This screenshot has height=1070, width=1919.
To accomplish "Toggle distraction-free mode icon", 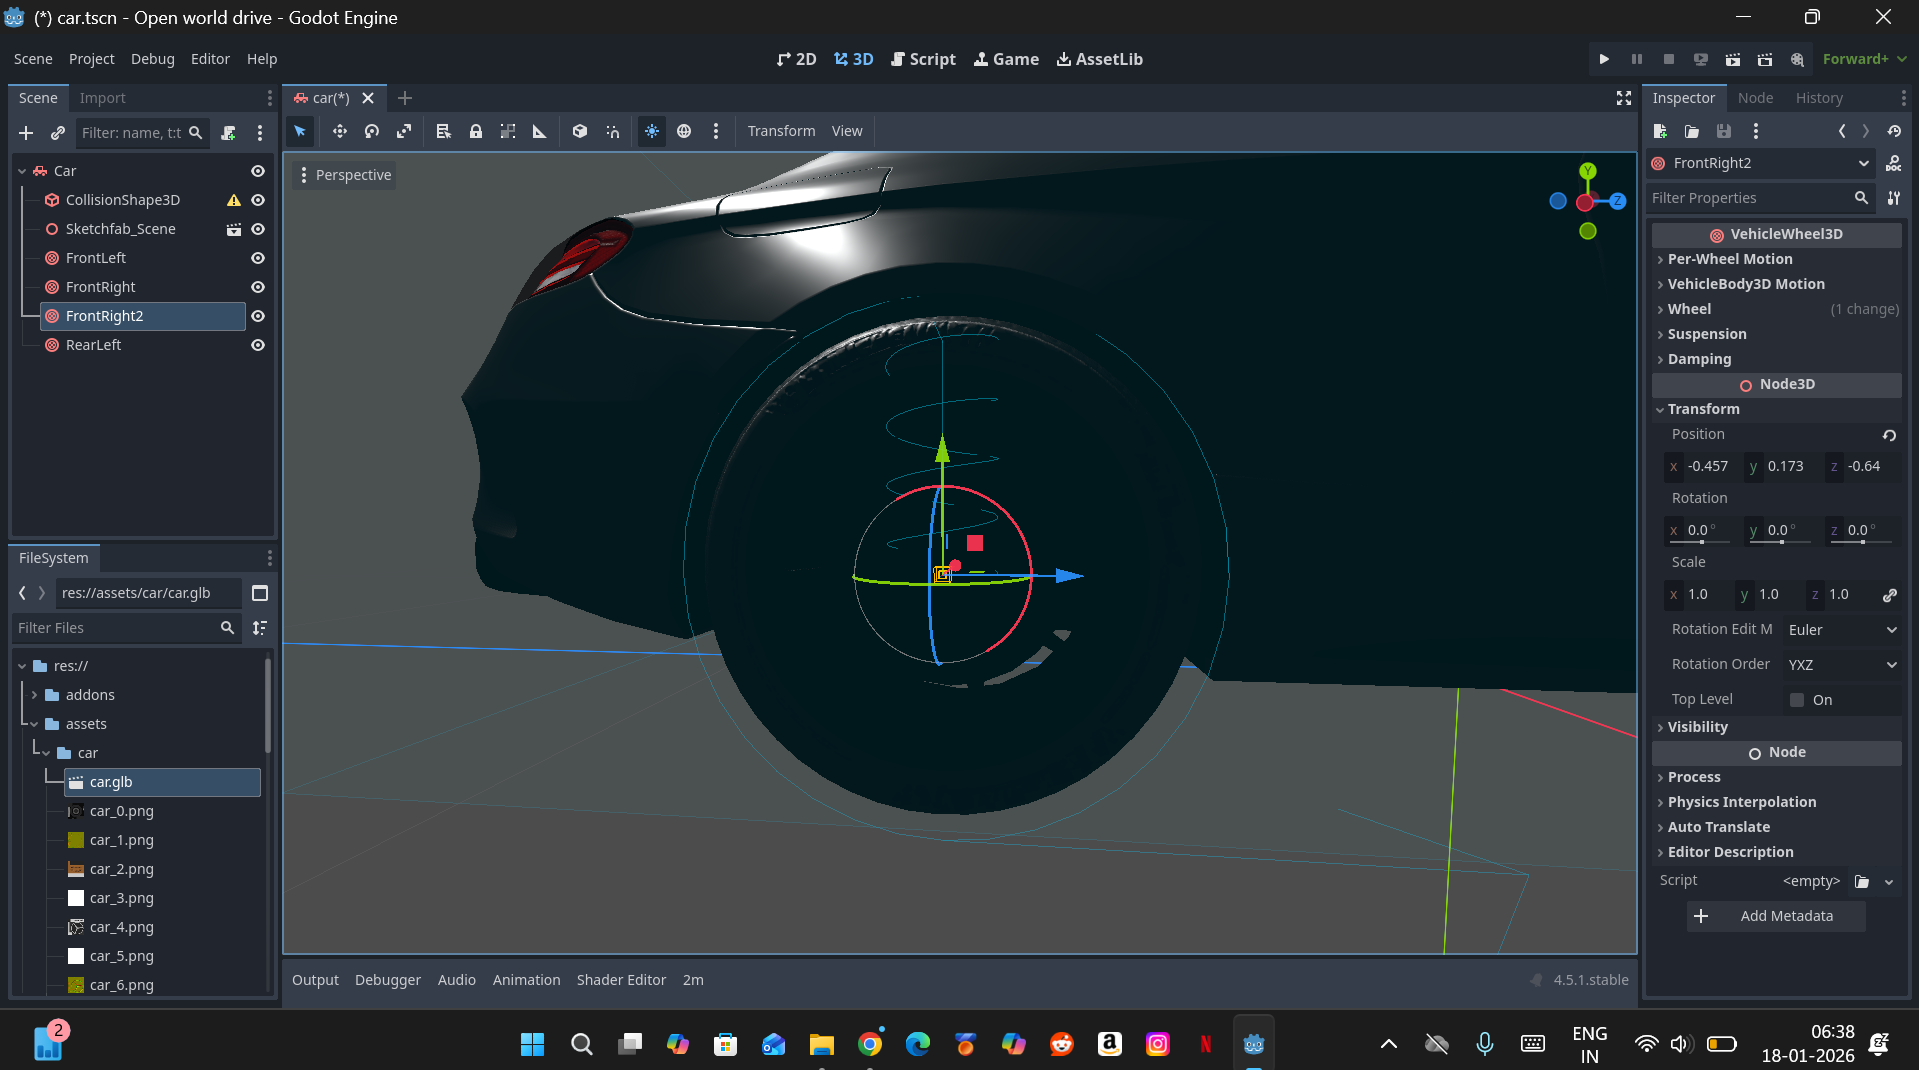I will (1623, 98).
